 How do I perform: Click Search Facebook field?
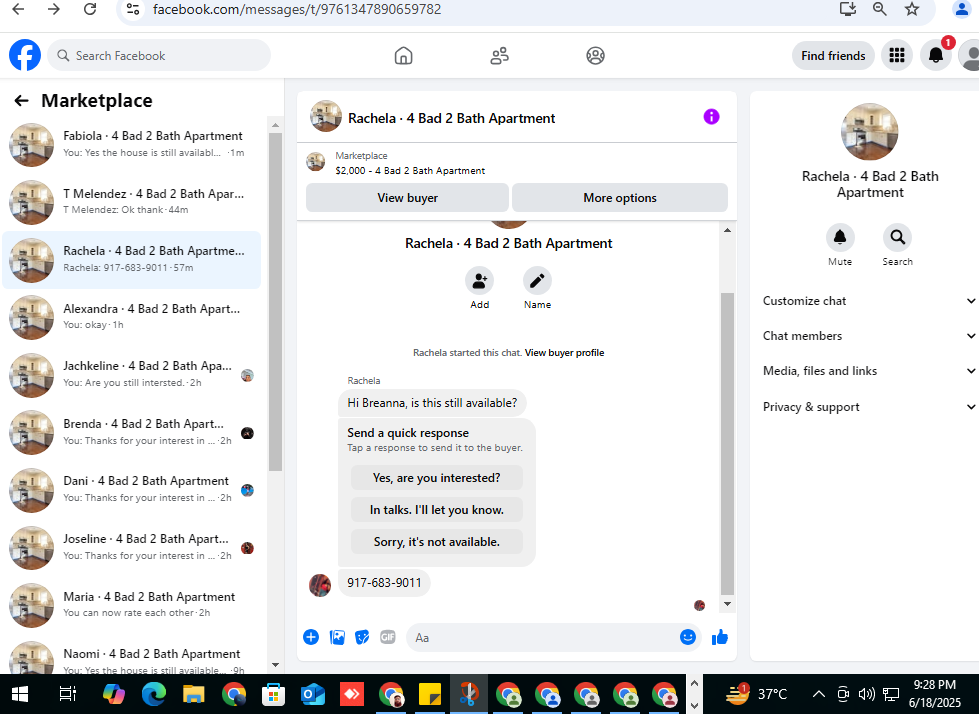tap(159, 56)
